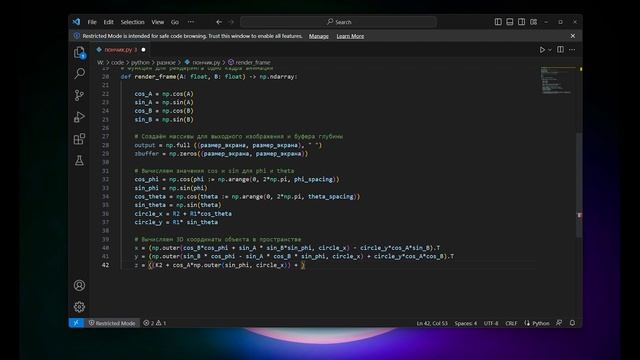Open the View menu
Image resolution: width=640 pixels, height=360 pixels.
click(158, 22)
